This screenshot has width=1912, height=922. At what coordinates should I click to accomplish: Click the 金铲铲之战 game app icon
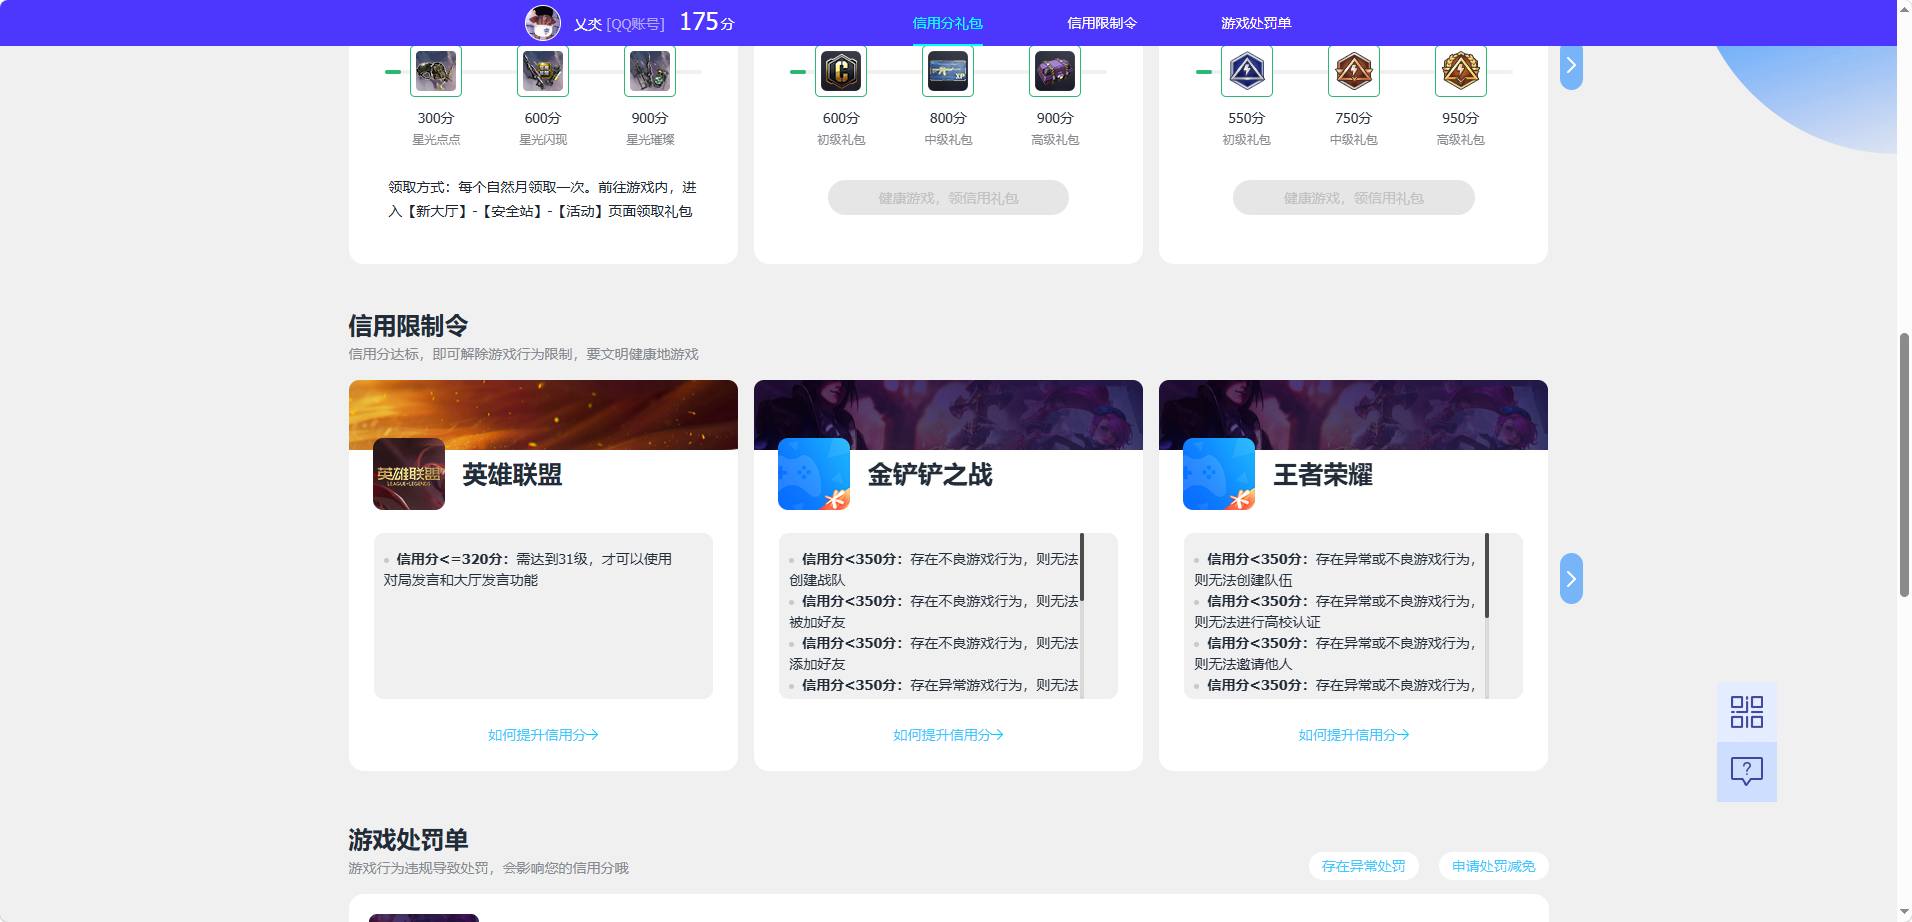(x=814, y=474)
